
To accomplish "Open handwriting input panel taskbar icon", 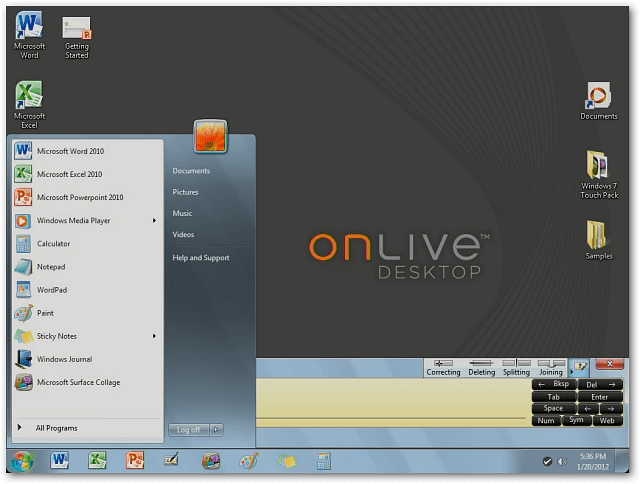I will 172,461.
